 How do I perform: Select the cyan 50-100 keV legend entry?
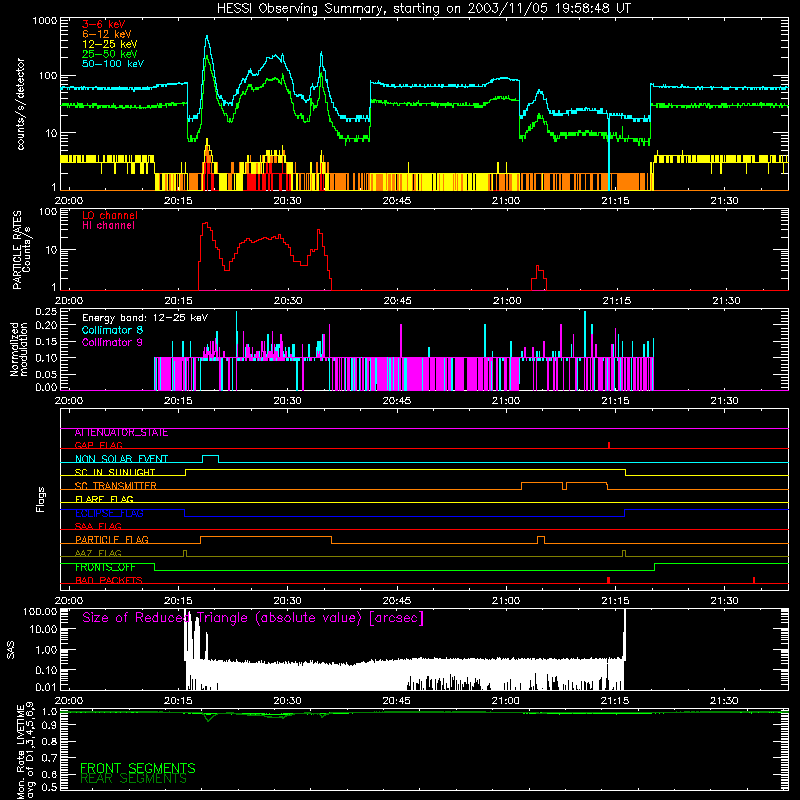pyautogui.click(x=113, y=64)
